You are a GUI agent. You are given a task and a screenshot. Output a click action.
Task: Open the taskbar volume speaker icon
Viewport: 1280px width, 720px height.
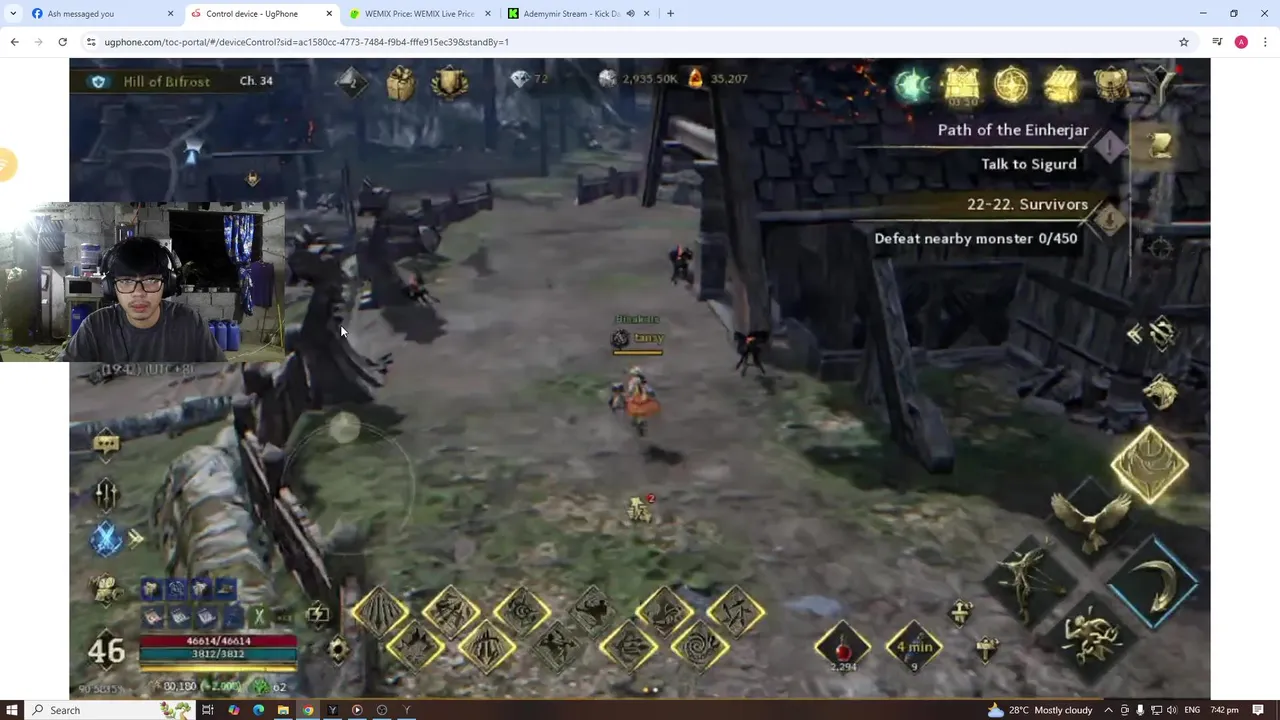pyautogui.click(x=1172, y=710)
